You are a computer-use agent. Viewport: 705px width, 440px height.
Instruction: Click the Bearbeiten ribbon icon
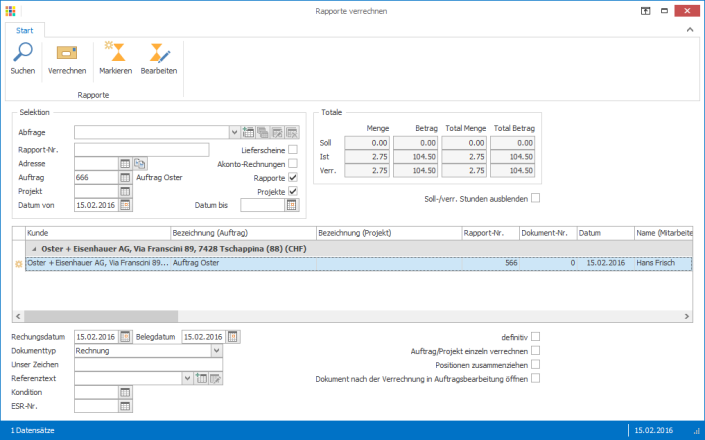pyautogui.click(x=159, y=54)
